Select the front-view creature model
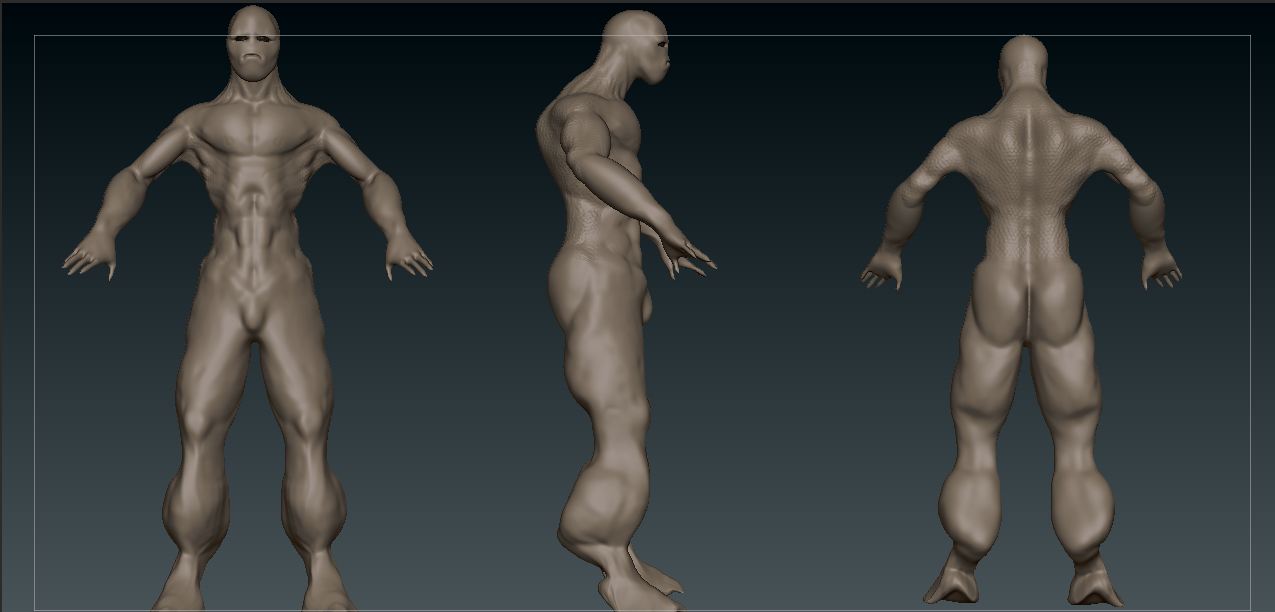 pyautogui.click(x=250, y=310)
